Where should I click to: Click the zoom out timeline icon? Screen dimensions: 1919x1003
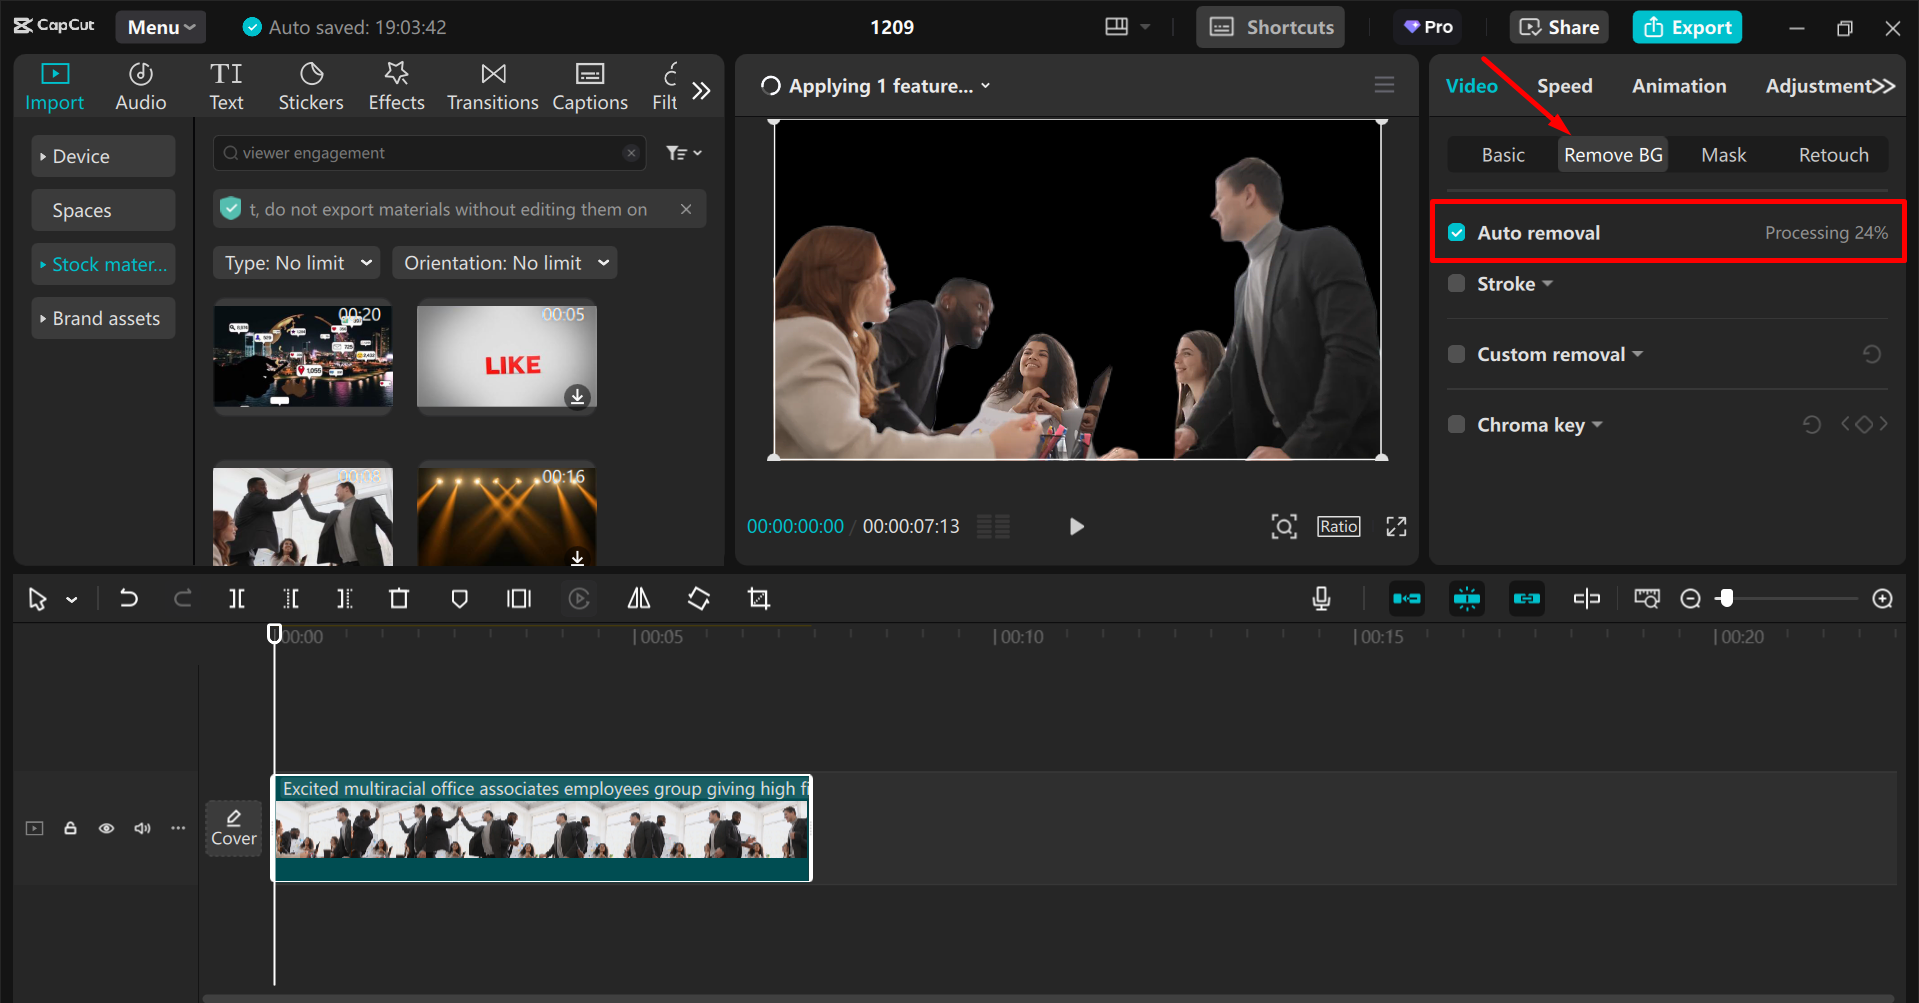(x=1690, y=598)
